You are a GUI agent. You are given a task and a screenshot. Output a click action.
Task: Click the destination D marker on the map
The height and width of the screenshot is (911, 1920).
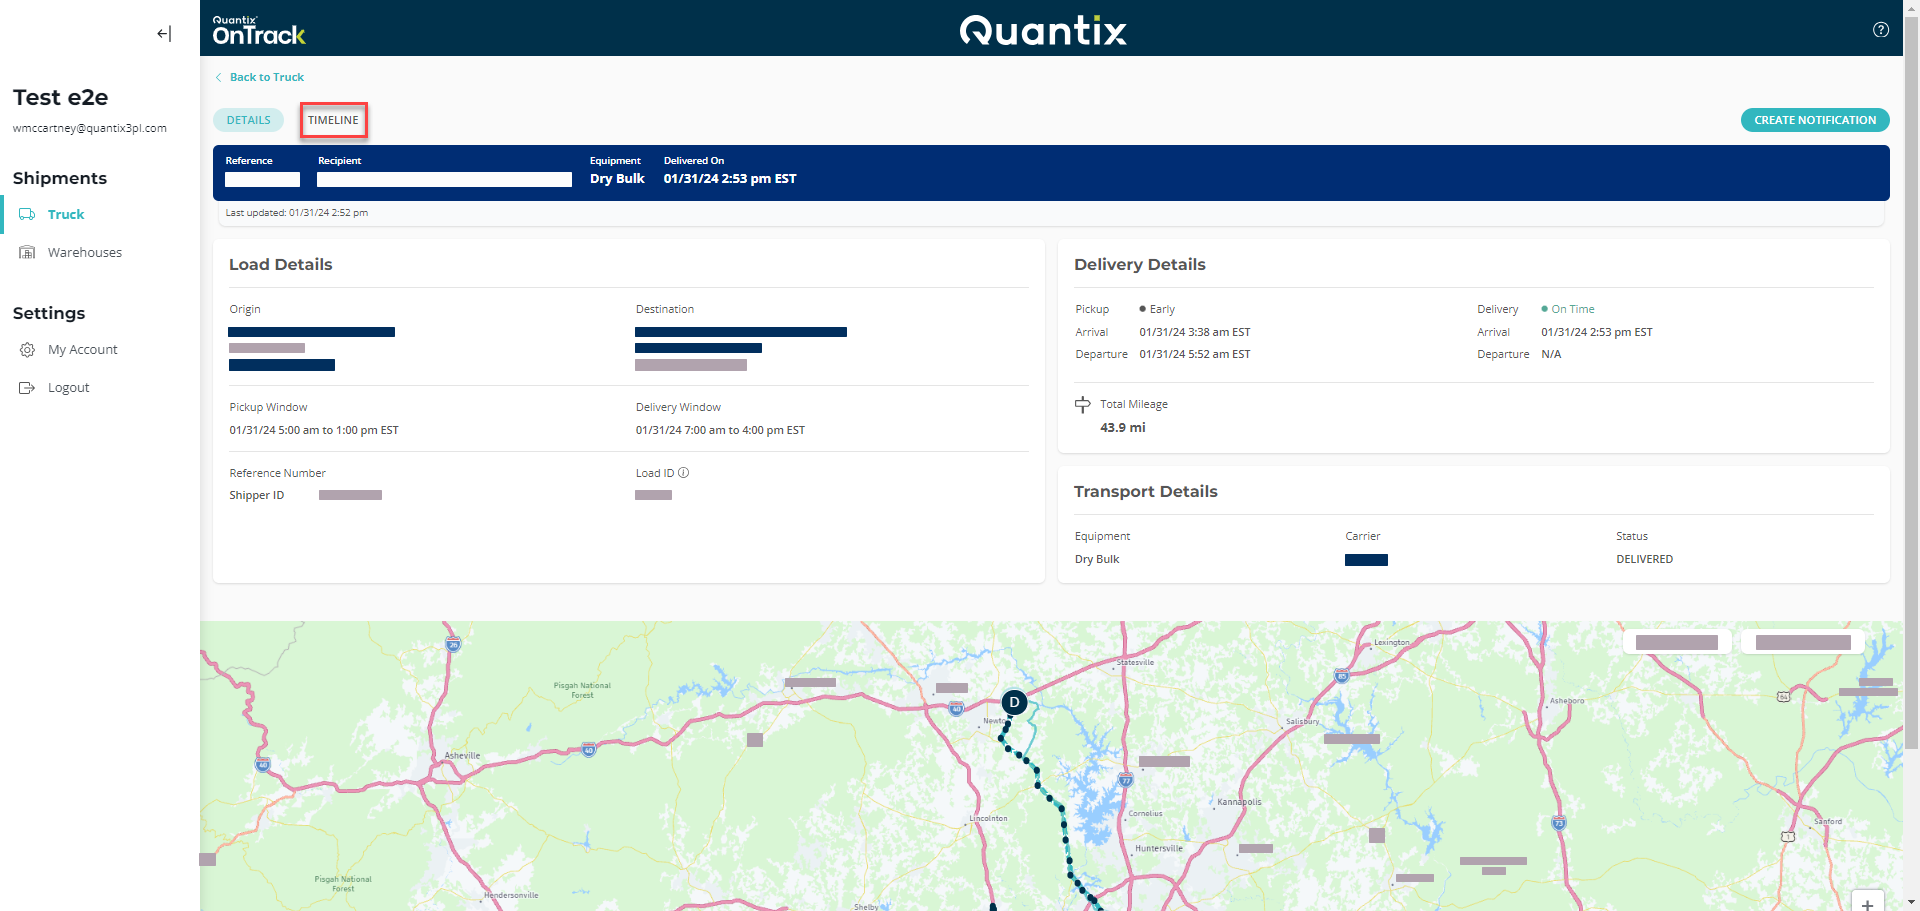[1014, 702]
